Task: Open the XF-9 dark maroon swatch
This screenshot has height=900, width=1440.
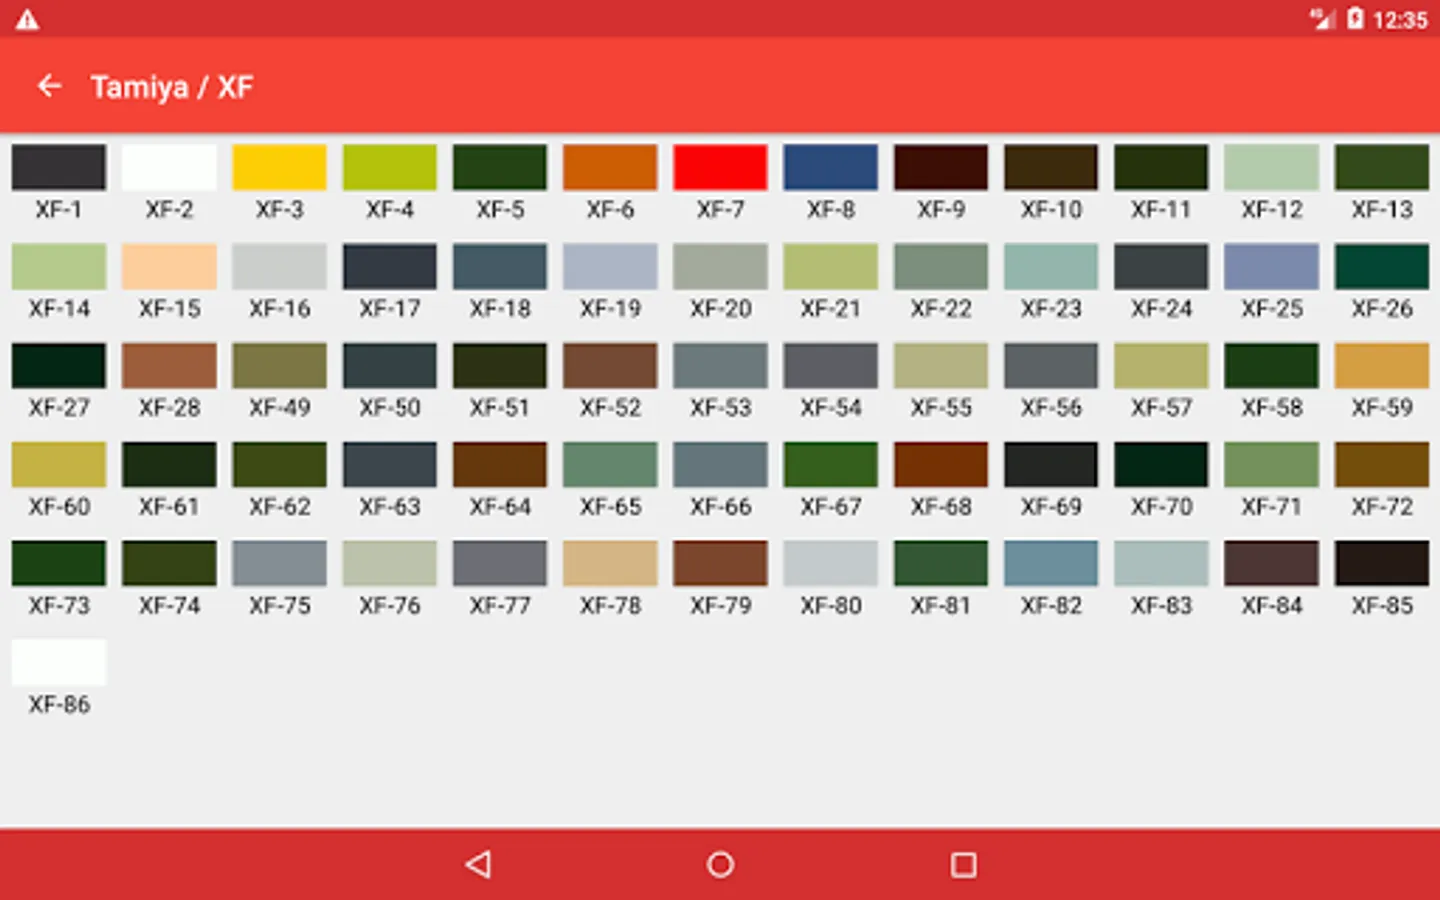Action: click(x=941, y=167)
